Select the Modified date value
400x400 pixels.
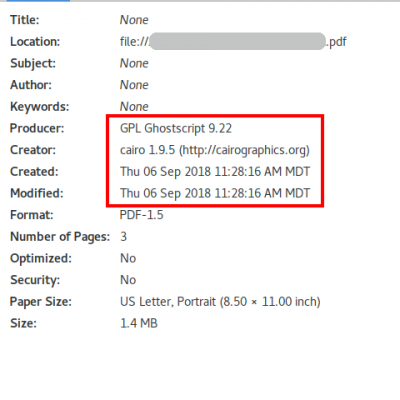pos(215,193)
